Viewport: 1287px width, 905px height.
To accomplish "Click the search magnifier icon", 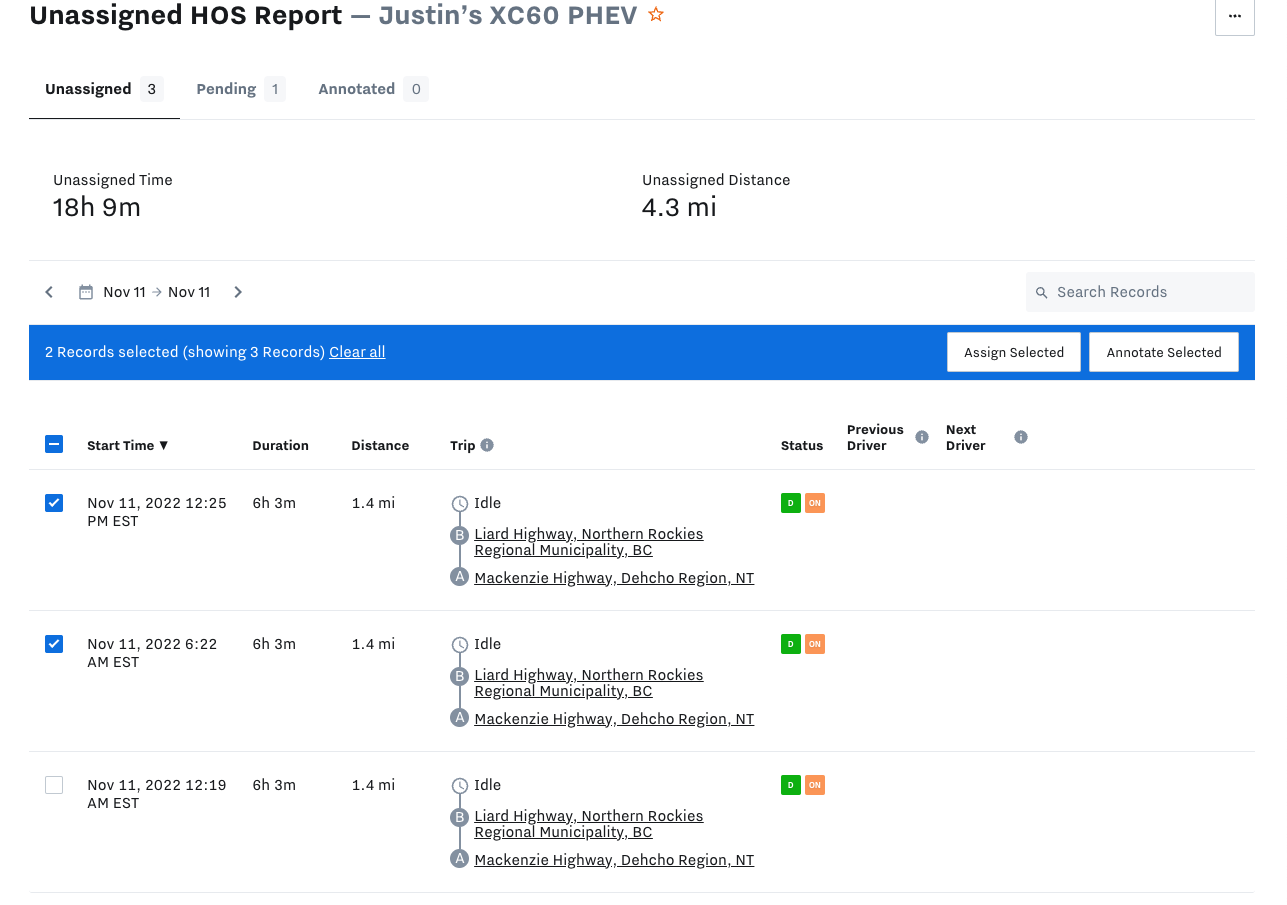I will pos(1041,292).
